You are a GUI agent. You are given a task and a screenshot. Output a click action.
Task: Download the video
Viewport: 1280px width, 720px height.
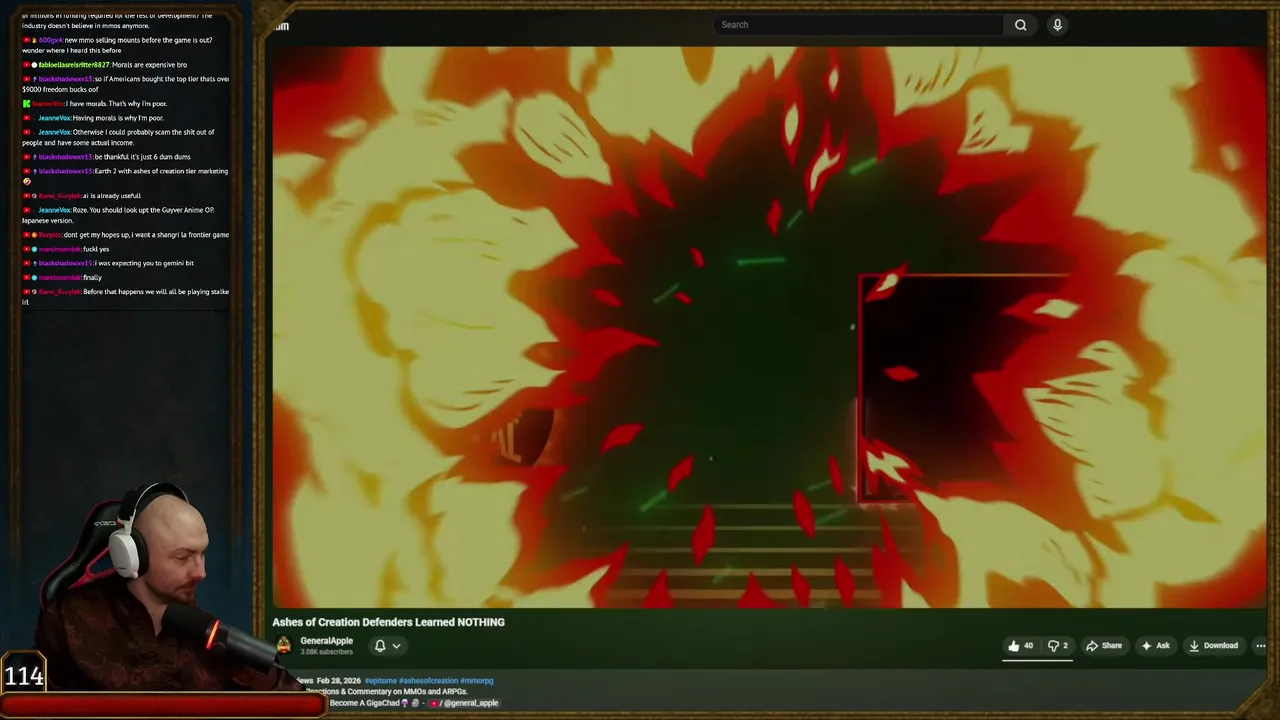point(1213,646)
